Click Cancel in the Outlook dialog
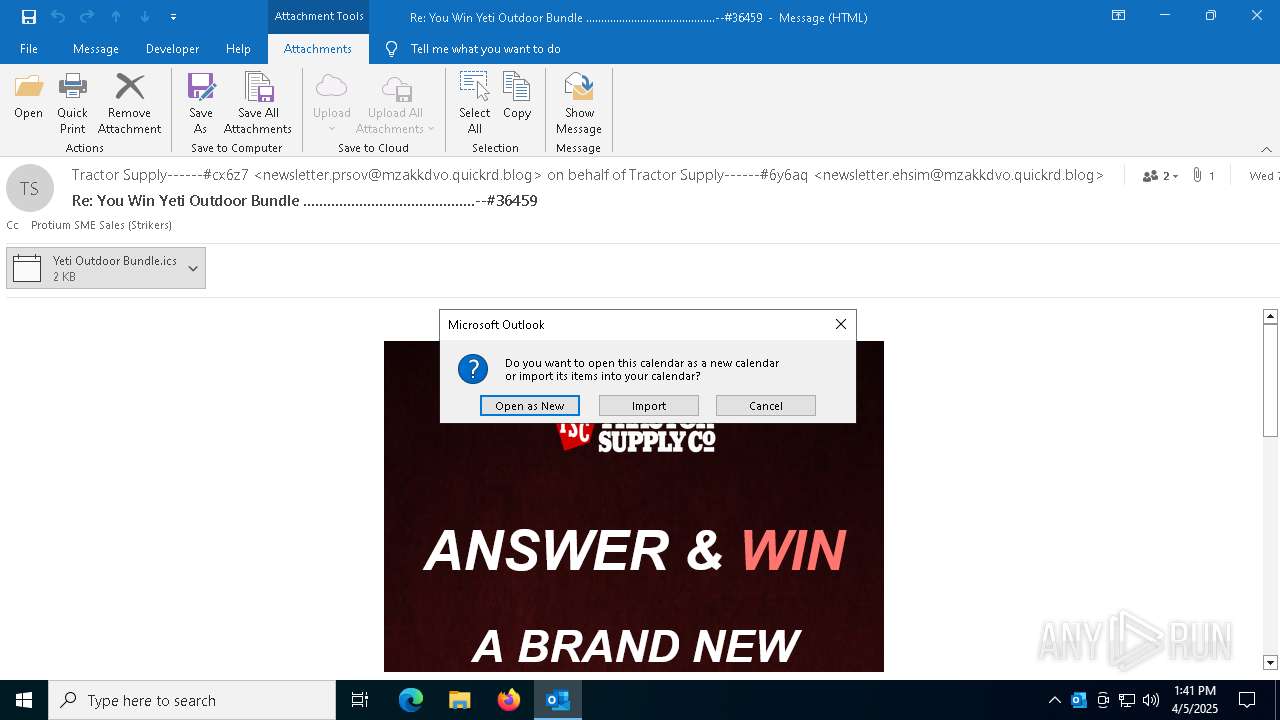1280x720 pixels. [x=766, y=406]
